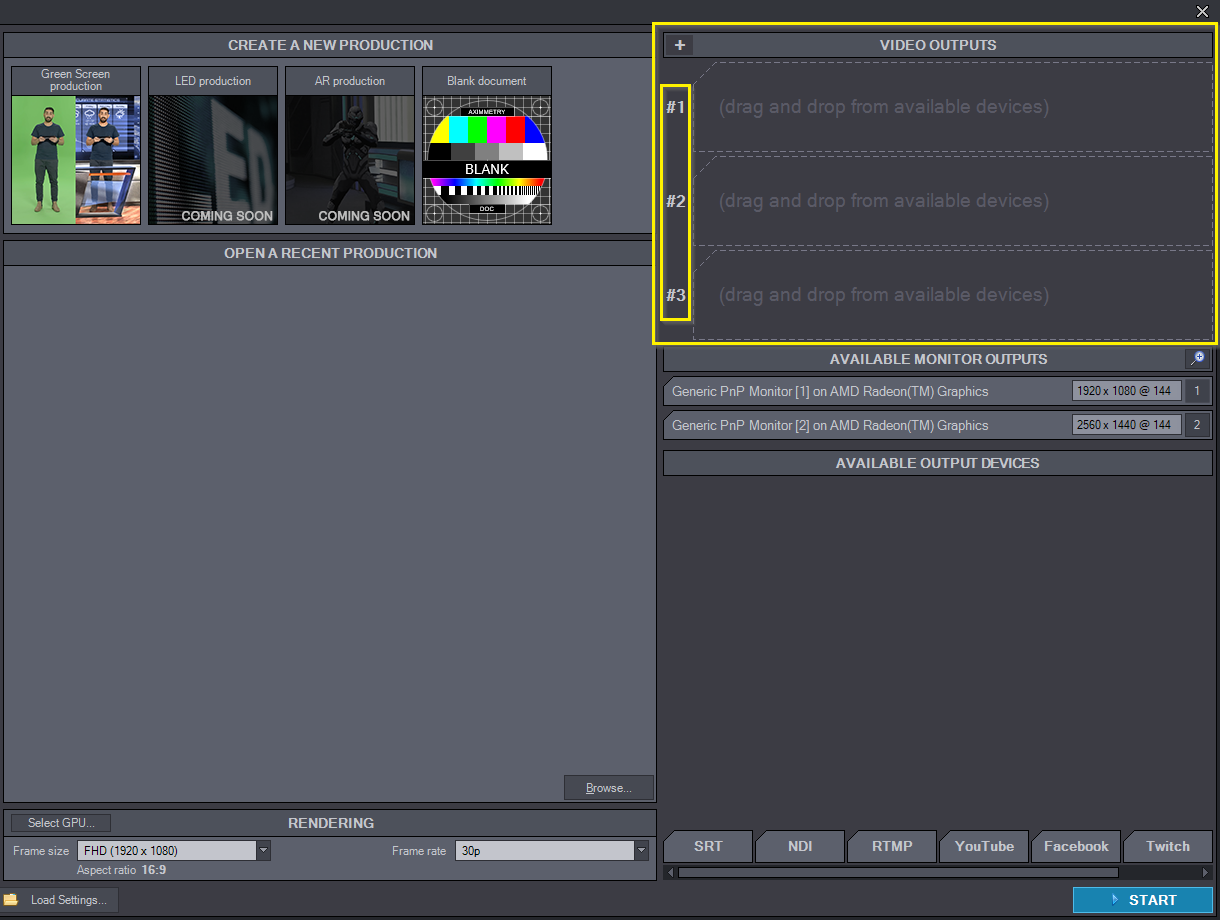The width and height of the screenshot is (1220, 920).
Task: Click the plus icon in Video Outputs
Action: tap(679, 45)
